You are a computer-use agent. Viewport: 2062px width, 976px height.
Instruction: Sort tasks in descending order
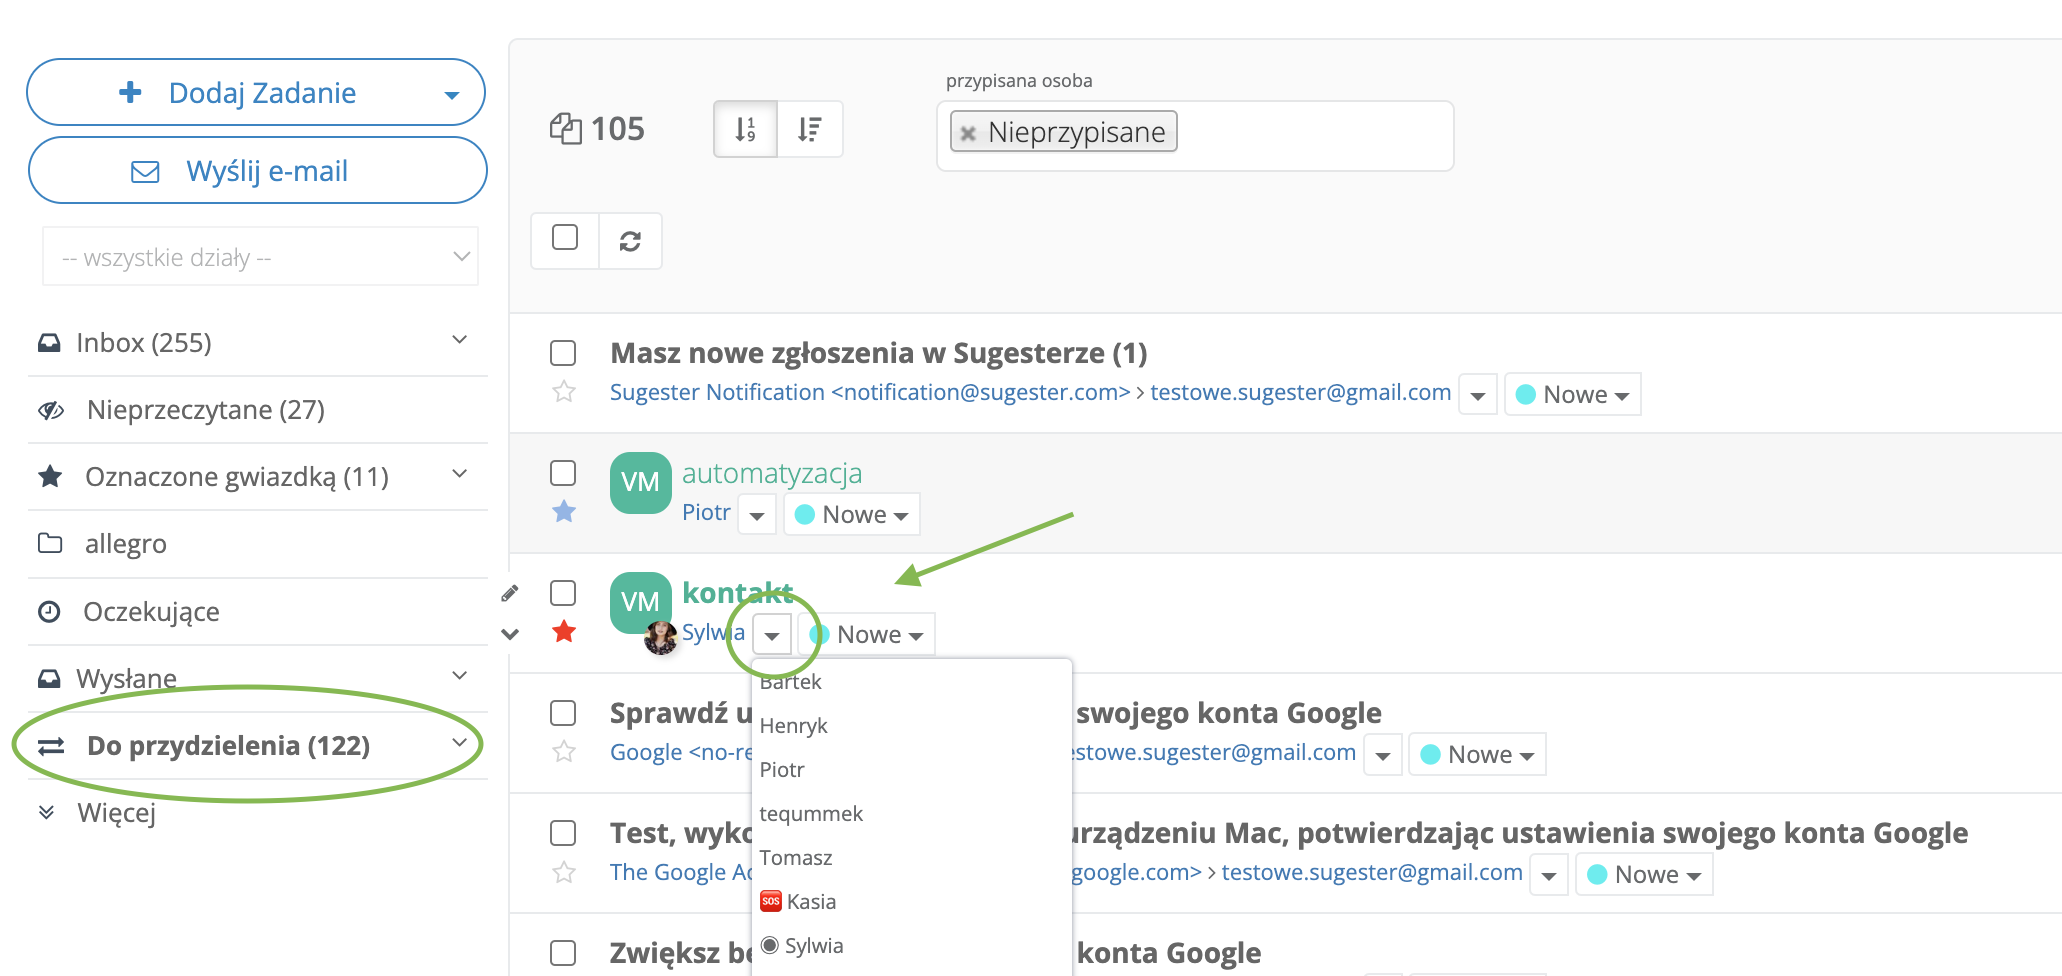pos(810,129)
